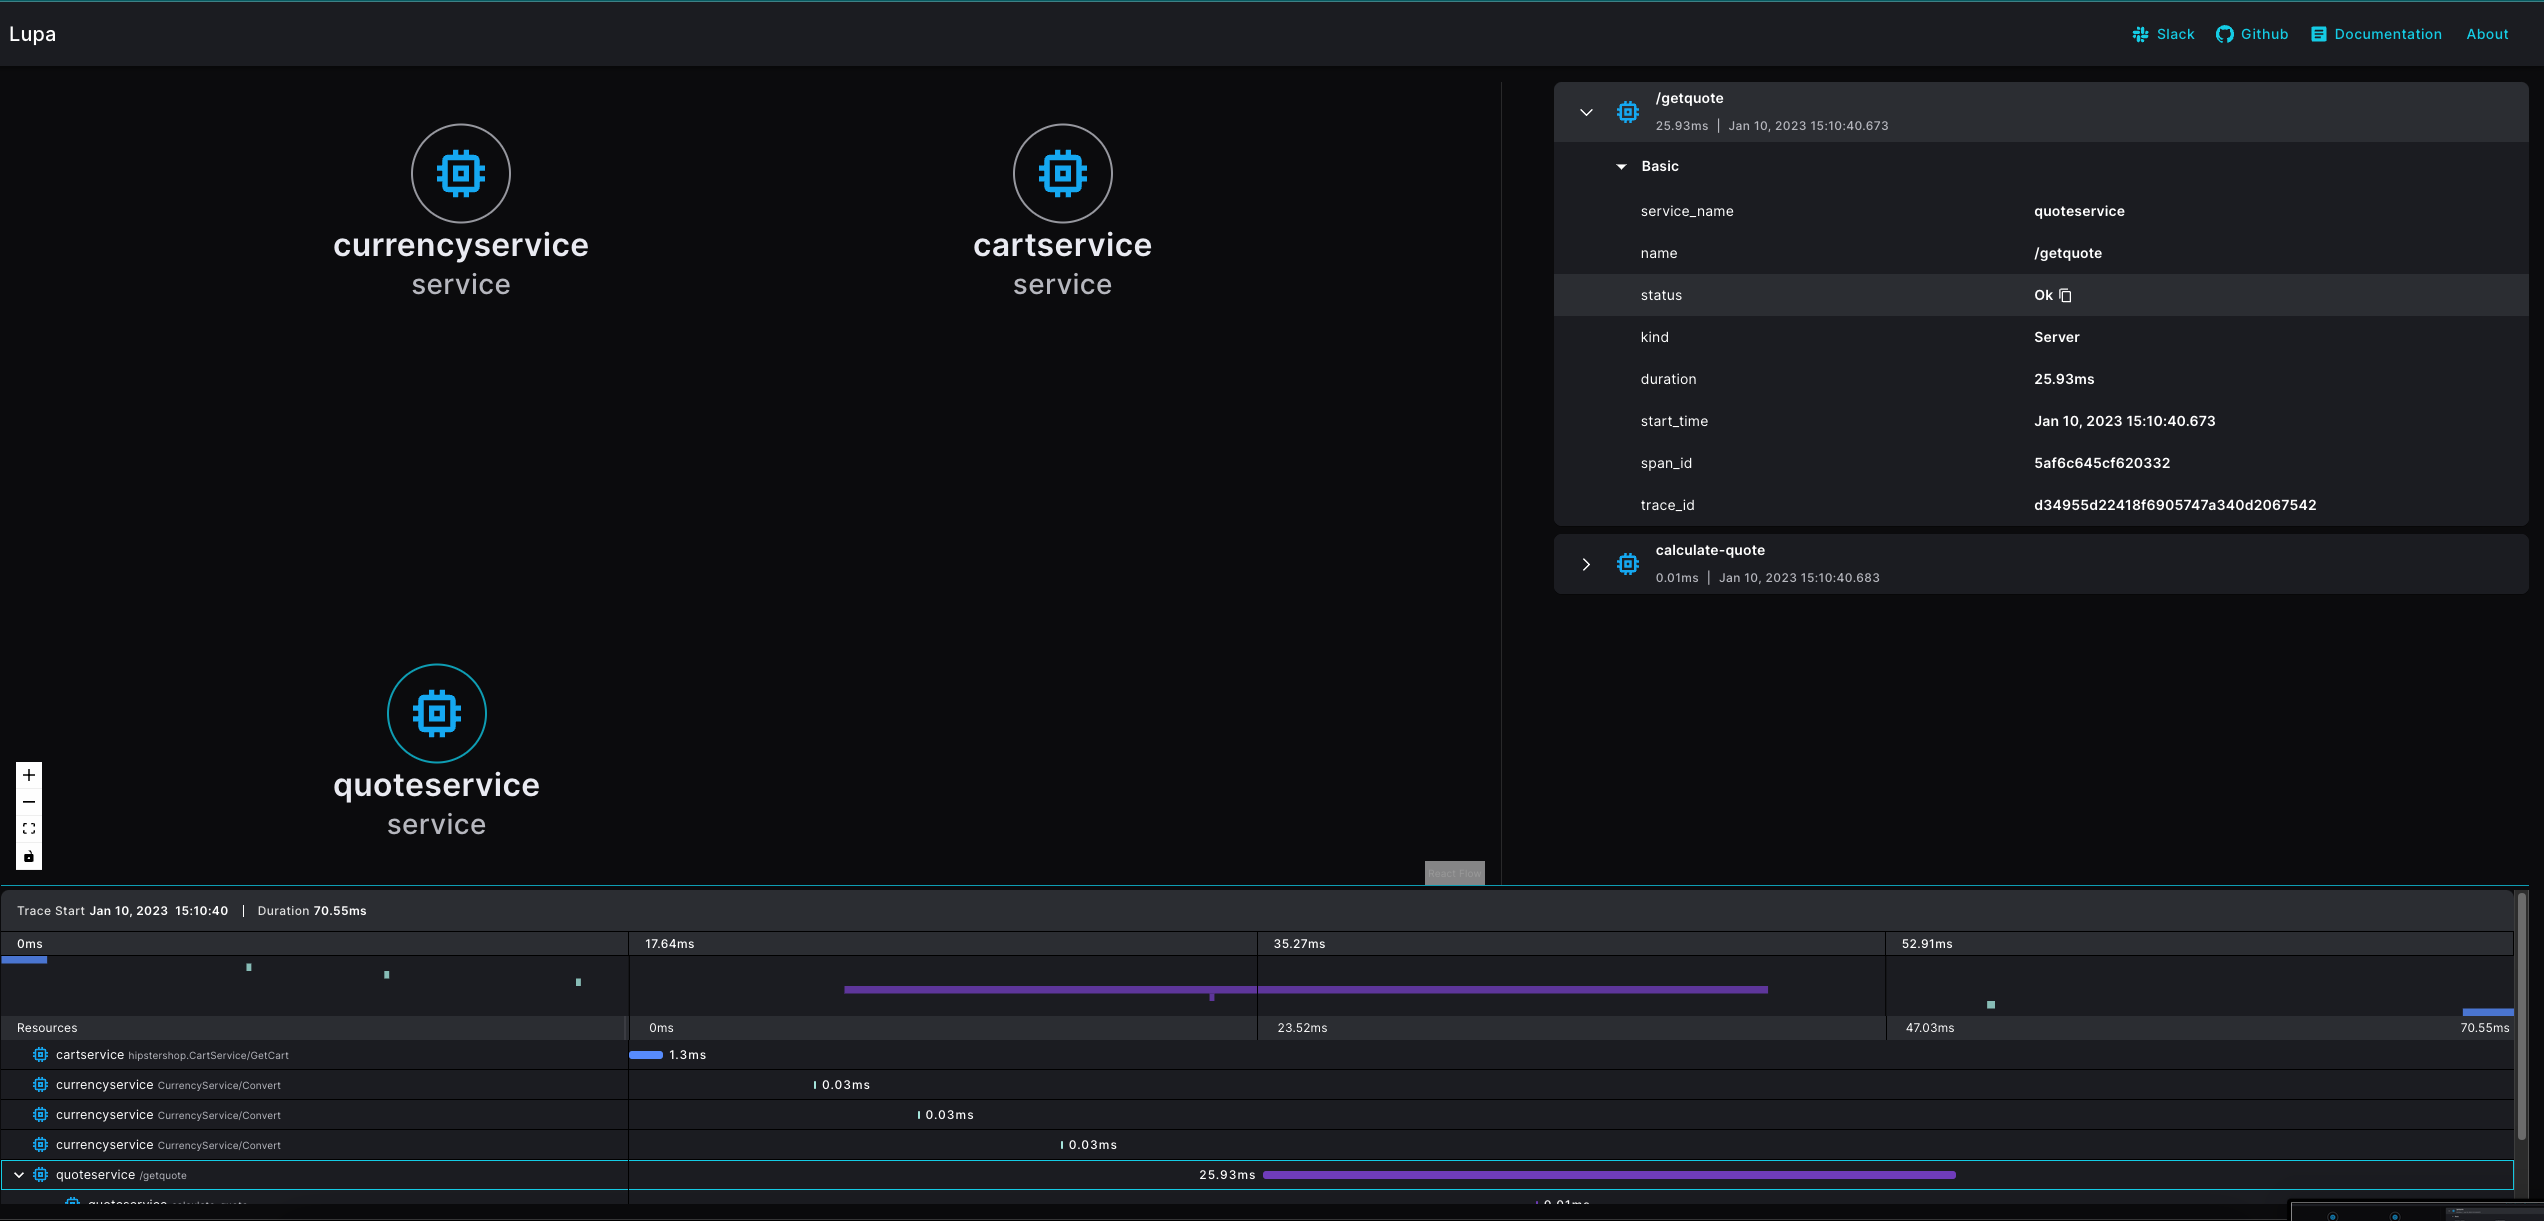The width and height of the screenshot is (2544, 1221).
Task: Click the vertical scrollbar of trace timeline
Action: (x=2521, y=1015)
